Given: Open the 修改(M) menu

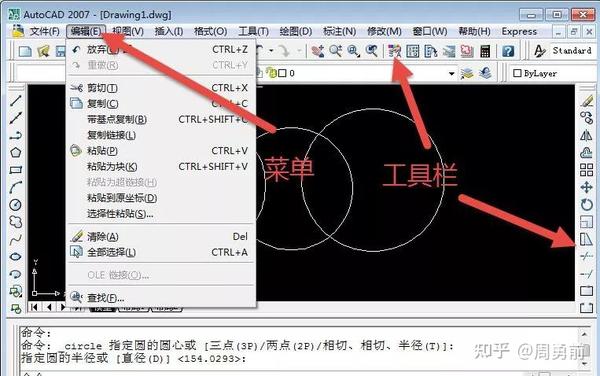Looking at the screenshot, I should point(384,31).
